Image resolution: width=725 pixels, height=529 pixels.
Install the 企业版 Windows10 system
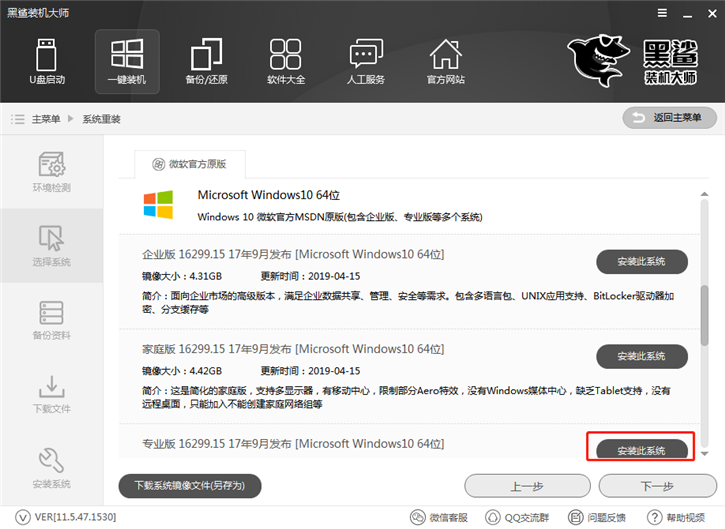pyautogui.click(x=642, y=262)
